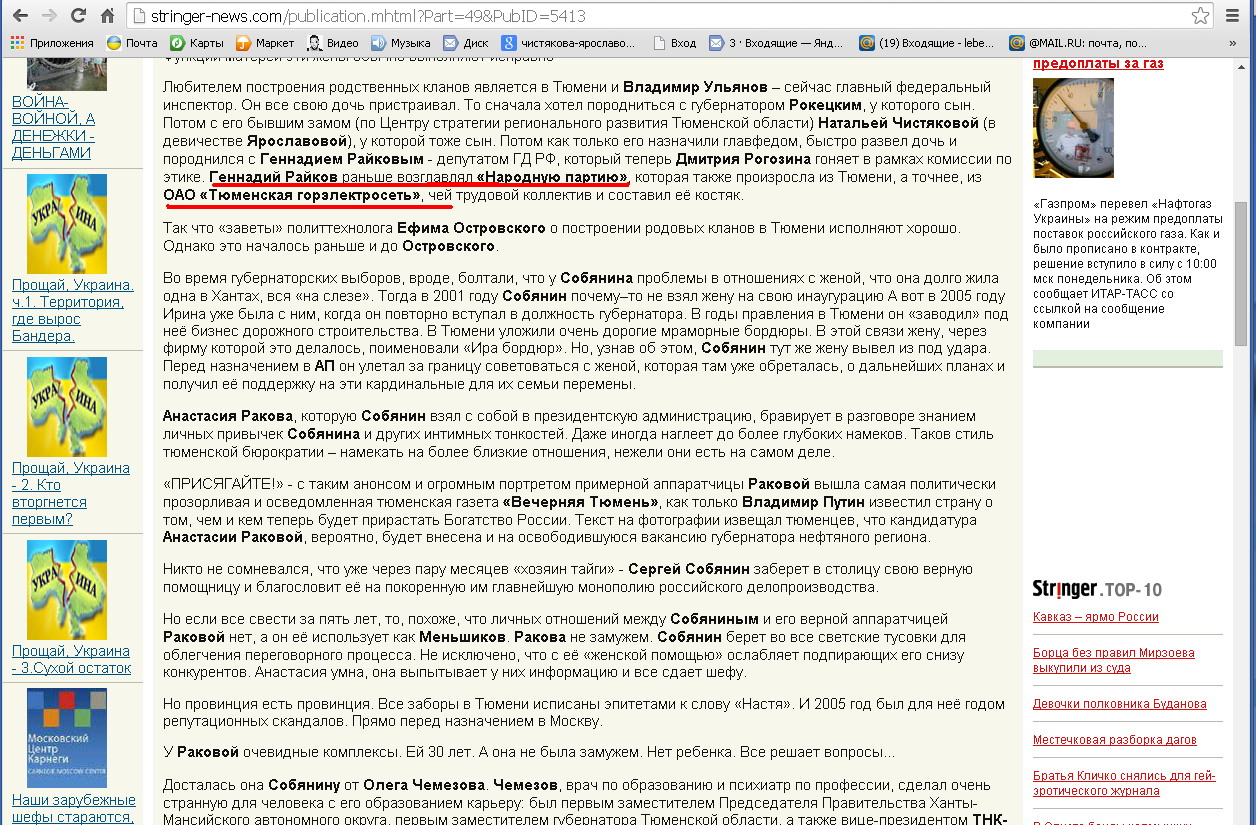Click the stringer-news.com address bar
The height and width of the screenshot is (825, 1256).
pos(660,16)
